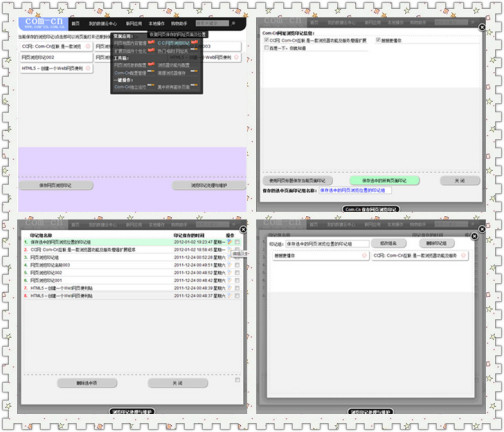This screenshot has height=432, width=504.
Task: Click 印记保存的时间 column header
Action: pos(189,235)
